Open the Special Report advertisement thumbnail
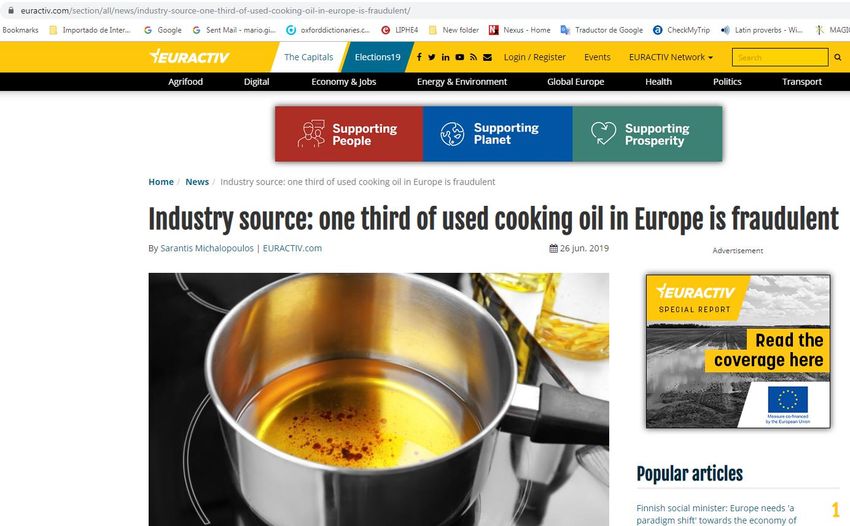The height and width of the screenshot is (526, 850). pyautogui.click(x=738, y=351)
